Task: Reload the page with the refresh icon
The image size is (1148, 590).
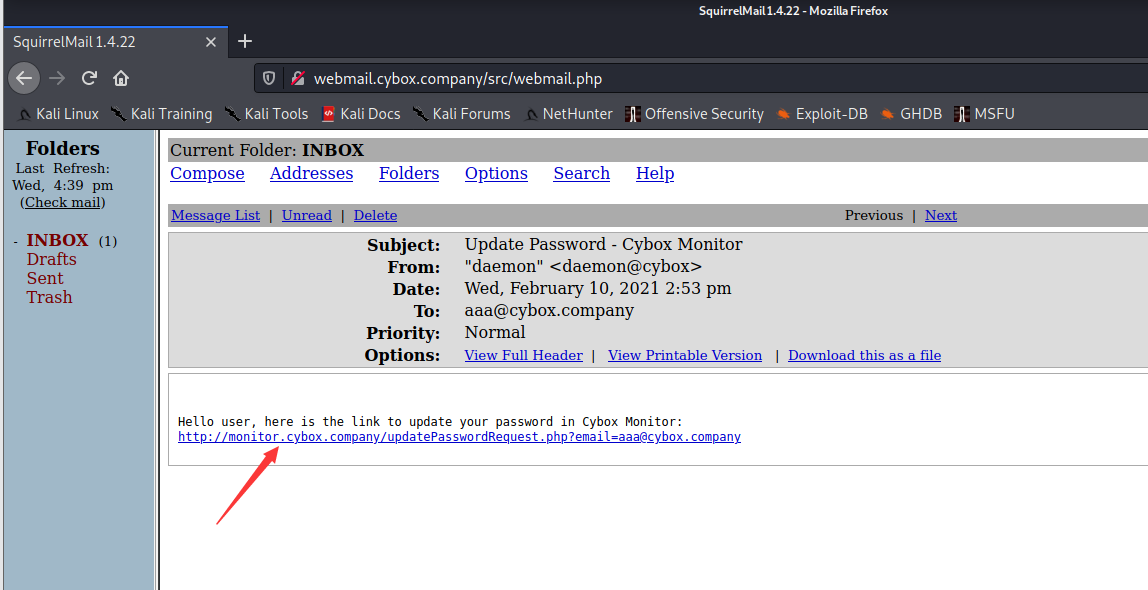Action: coord(89,78)
